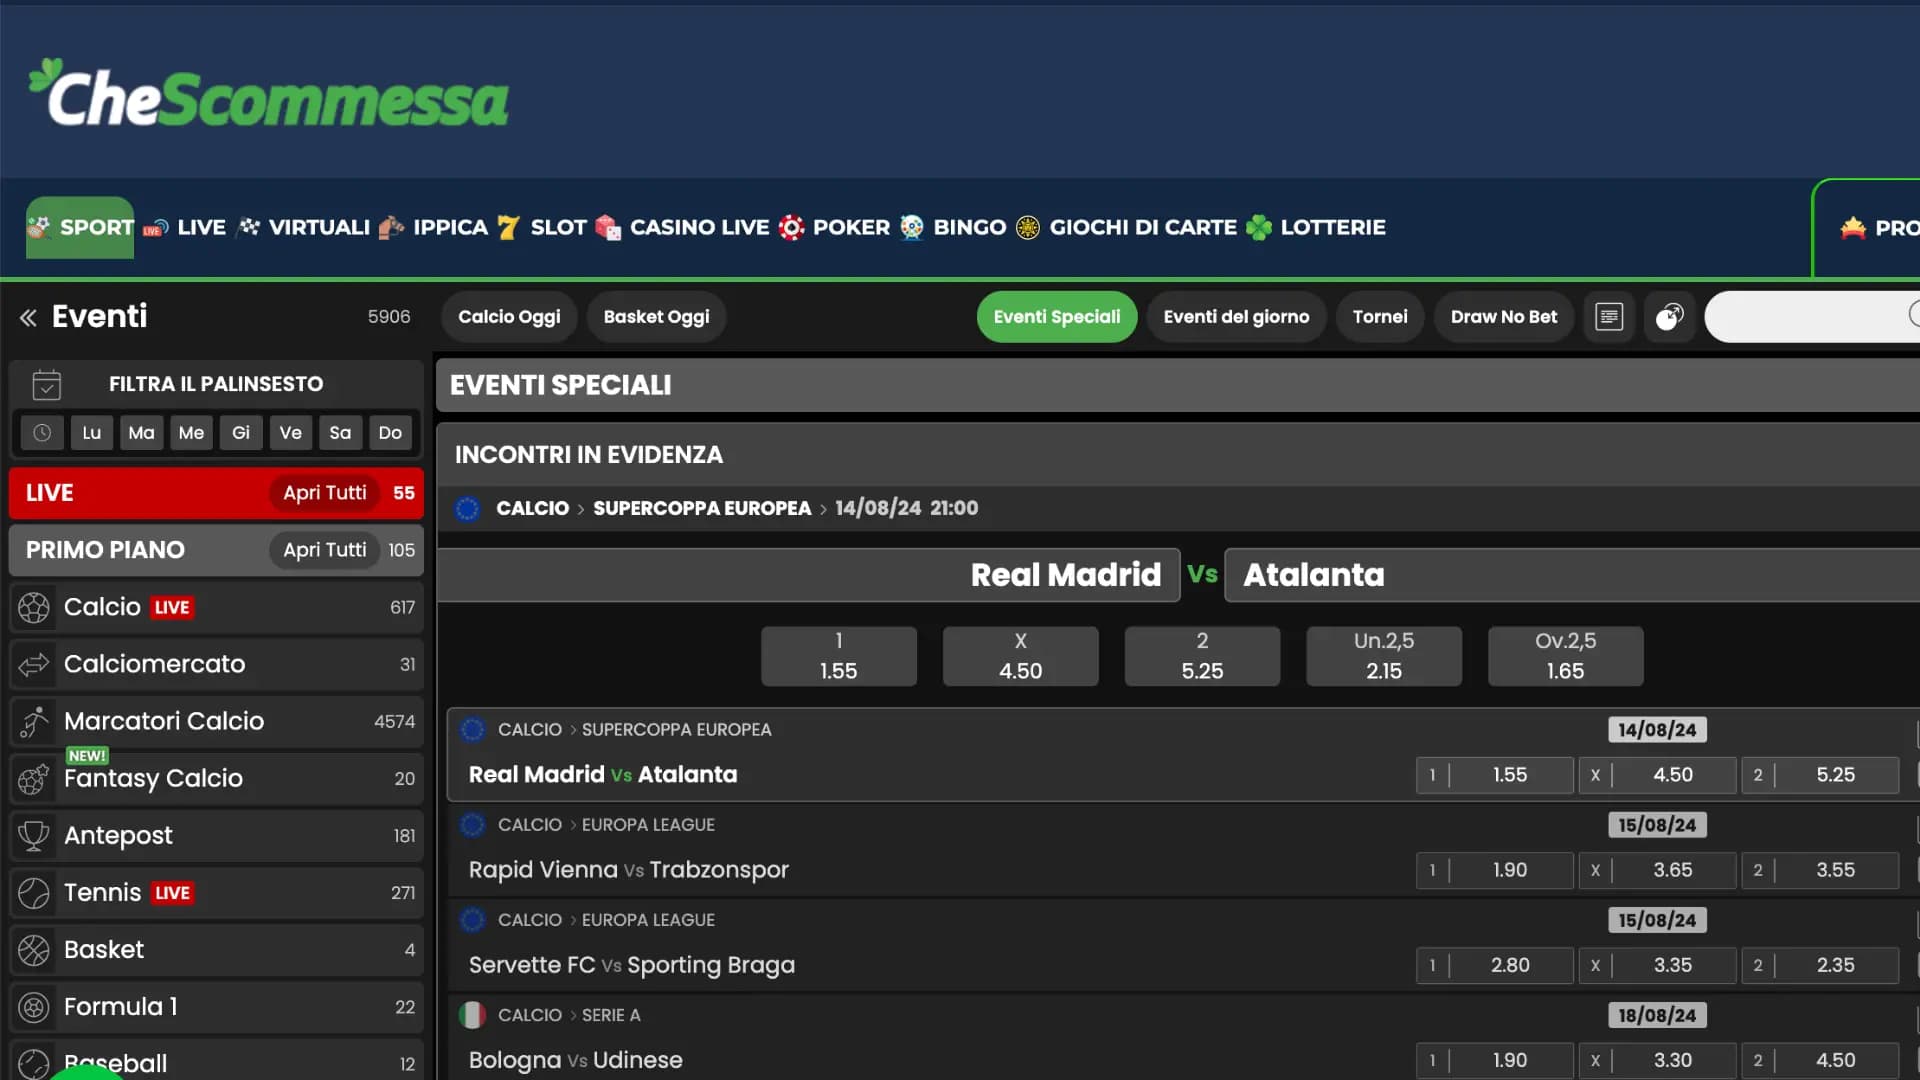Image resolution: width=1920 pixels, height=1080 pixels.
Task: Open the CASINO LIVE menu item
Action: (x=698, y=228)
